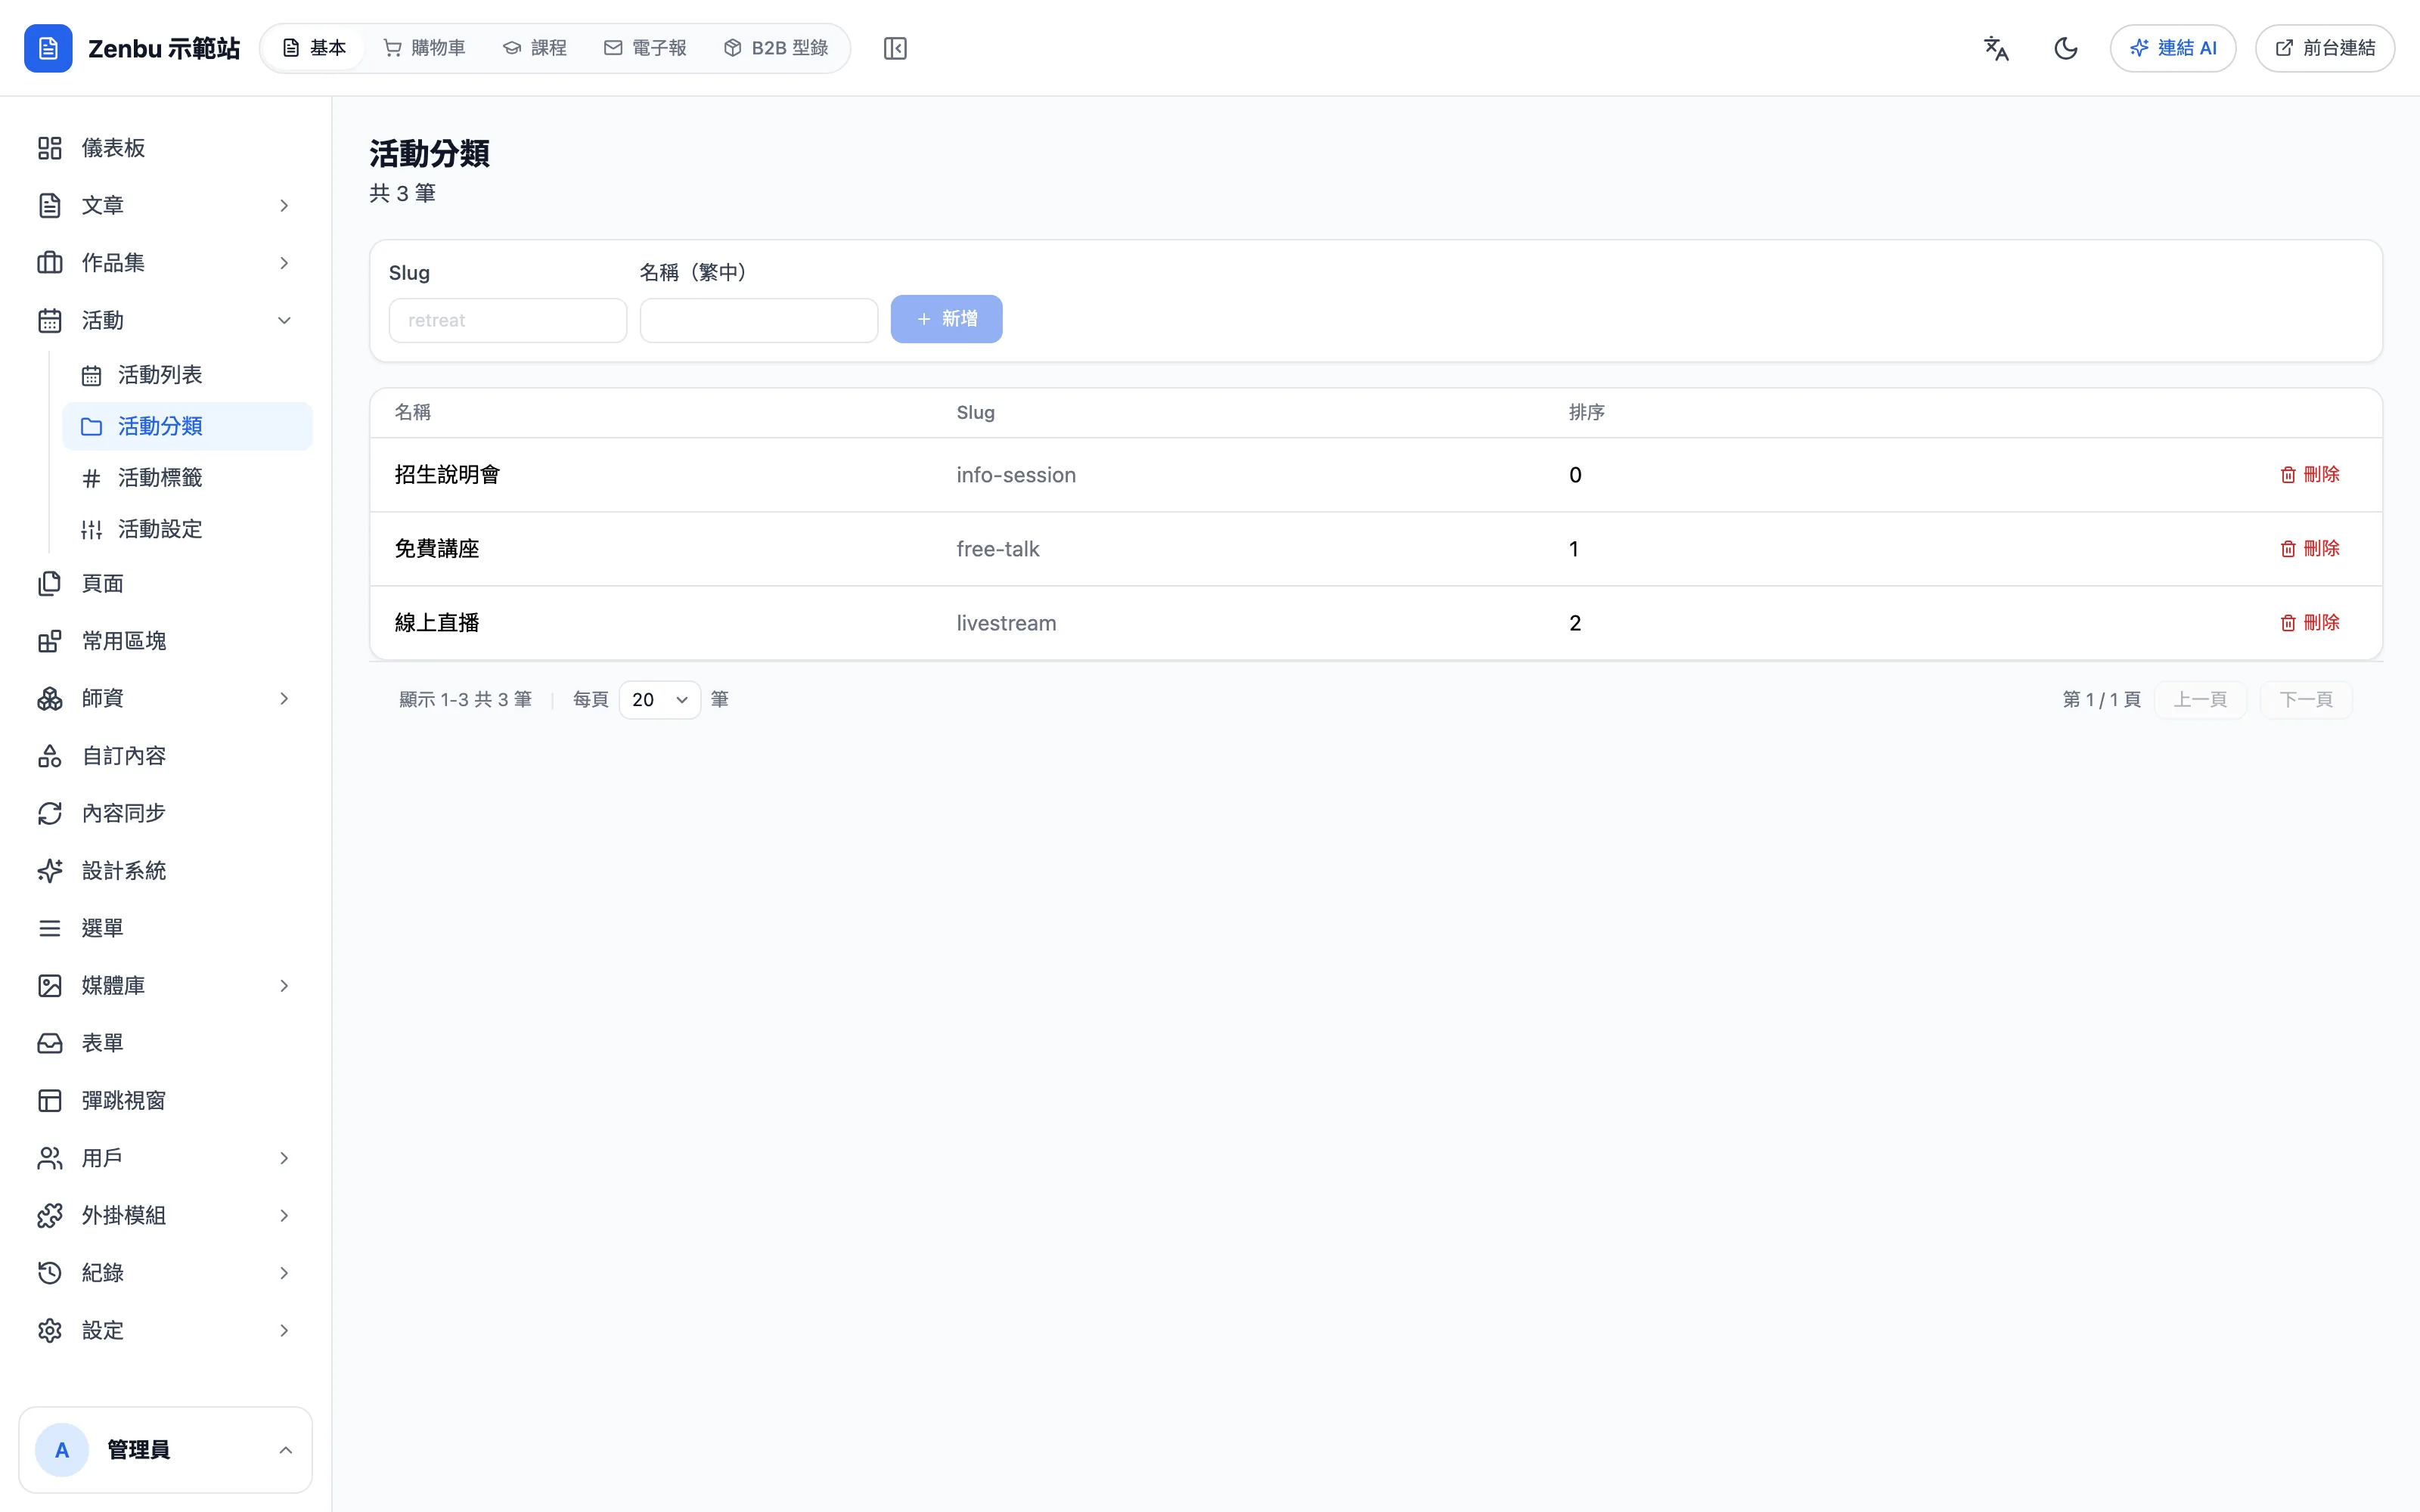Image resolution: width=2420 pixels, height=1512 pixels.
Task: Switch to the 課程 tab
Action: point(535,48)
